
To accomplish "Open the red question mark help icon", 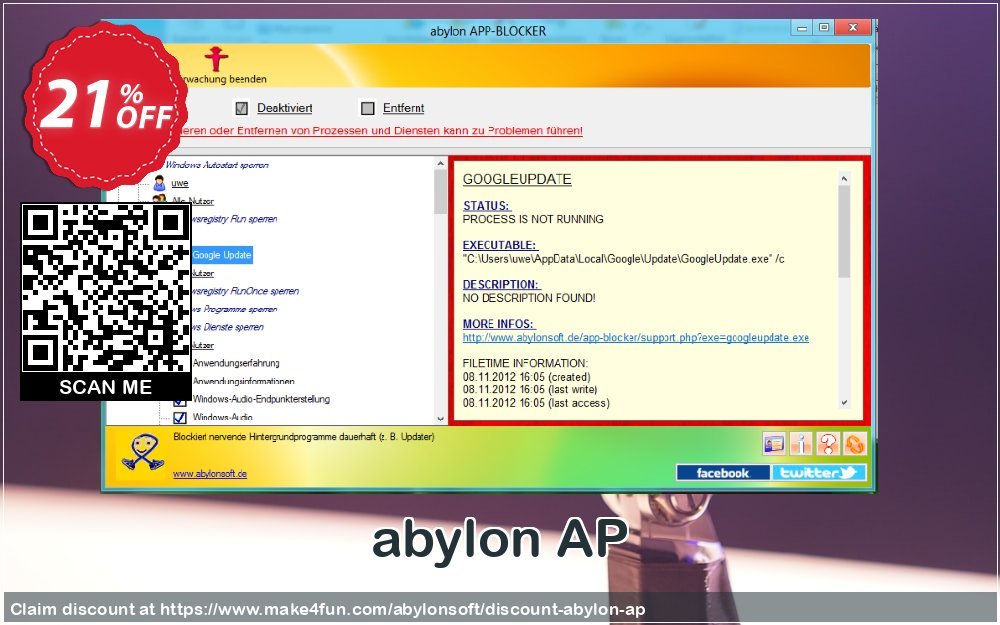I will point(828,443).
